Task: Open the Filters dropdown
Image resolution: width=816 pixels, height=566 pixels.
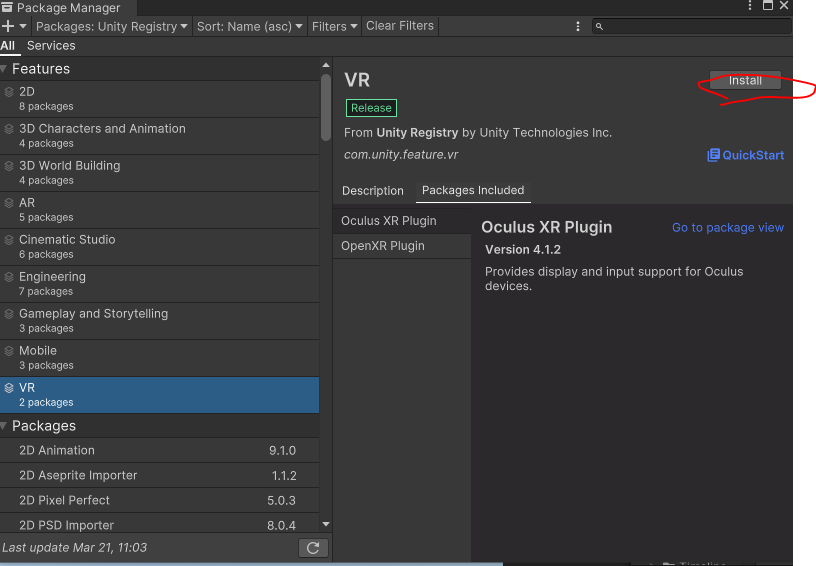Action: (x=334, y=26)
